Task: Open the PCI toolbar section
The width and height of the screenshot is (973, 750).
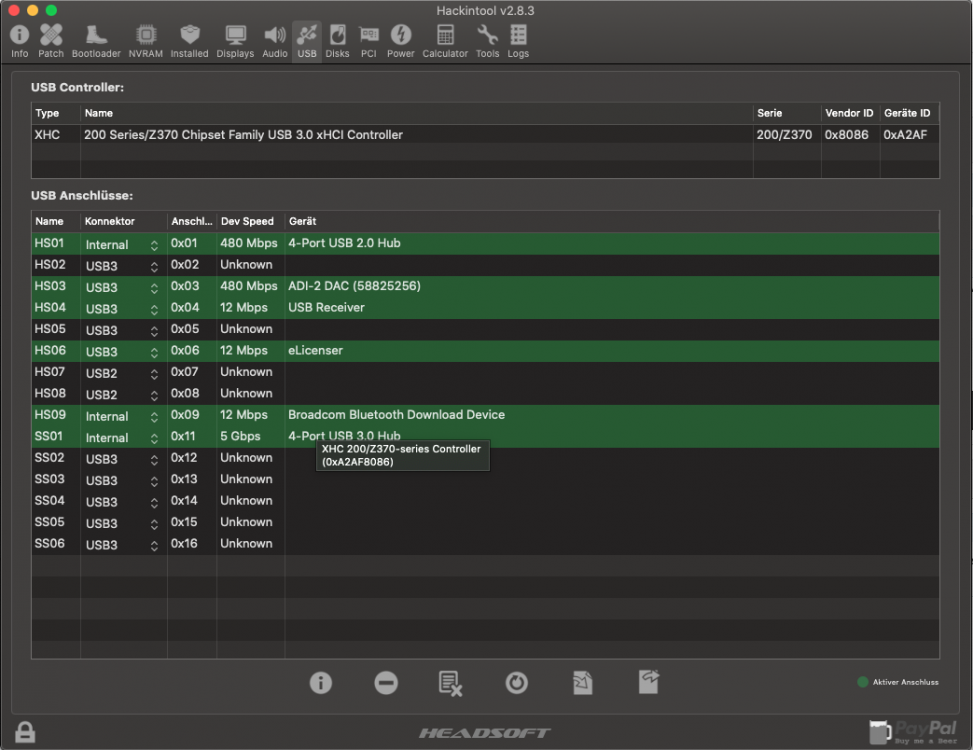Action: point(369,41)
